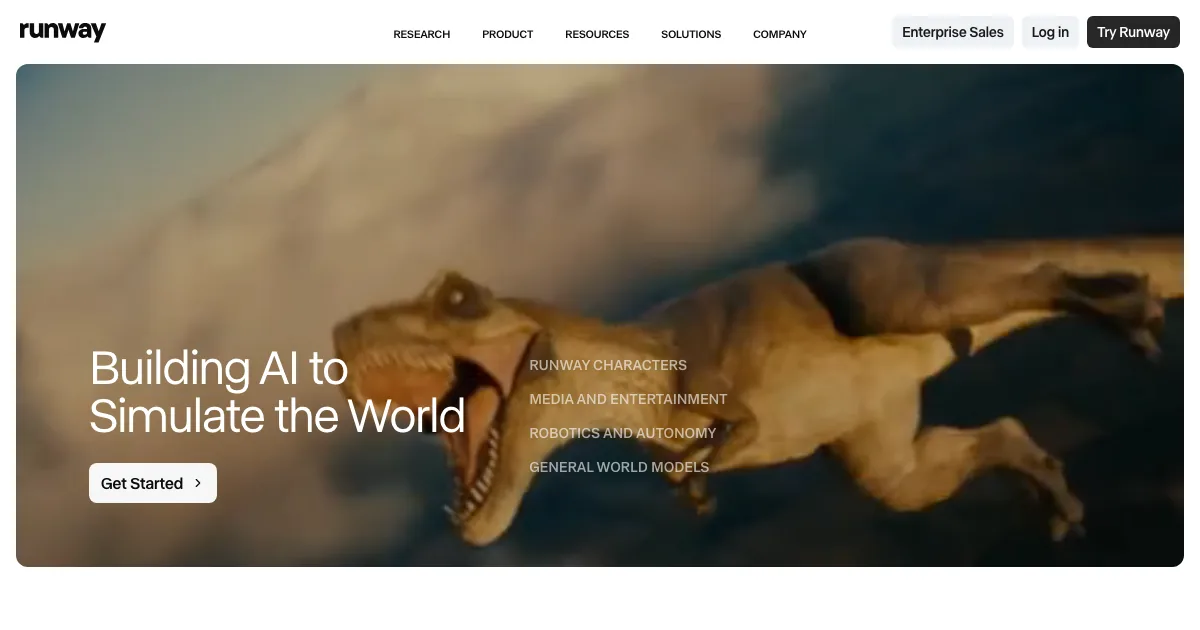Click the Runway logo in the header

pyautogui.click(x=62, y=32)
